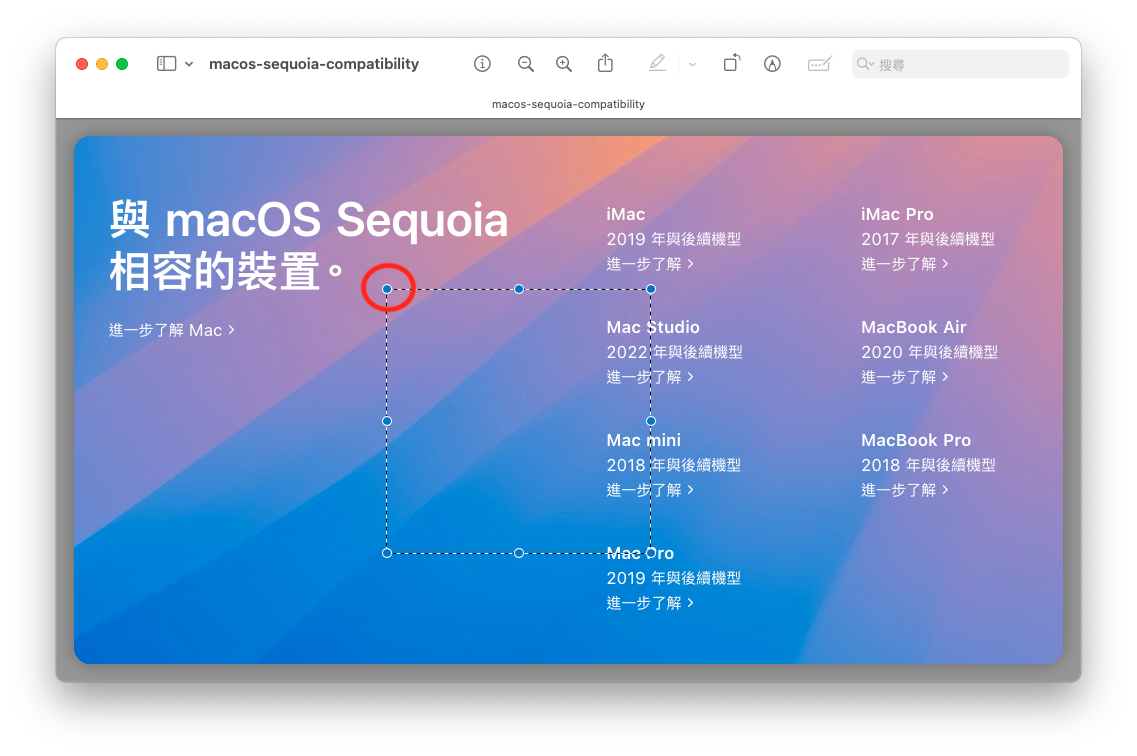This screenshot has width=1137, height=756.
Task: Click the green full-screen button
Action: pos(123,64)
